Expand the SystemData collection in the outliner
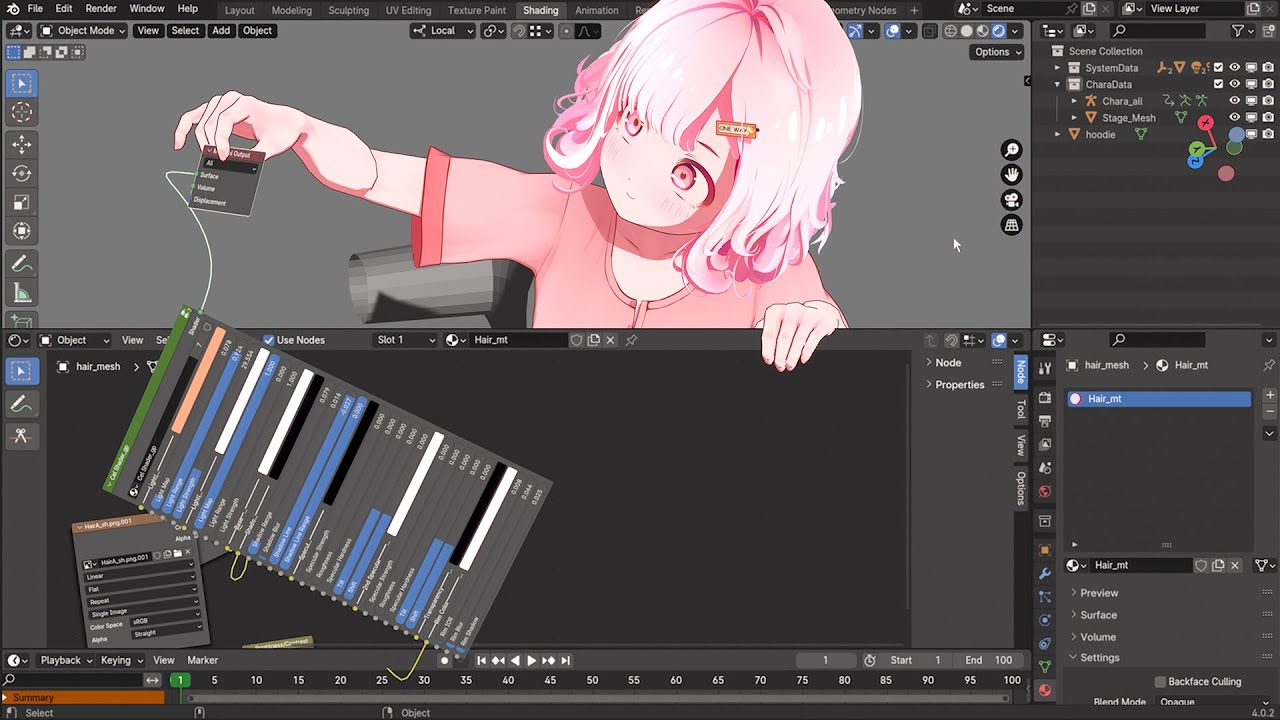 (x=1057, y=68)
